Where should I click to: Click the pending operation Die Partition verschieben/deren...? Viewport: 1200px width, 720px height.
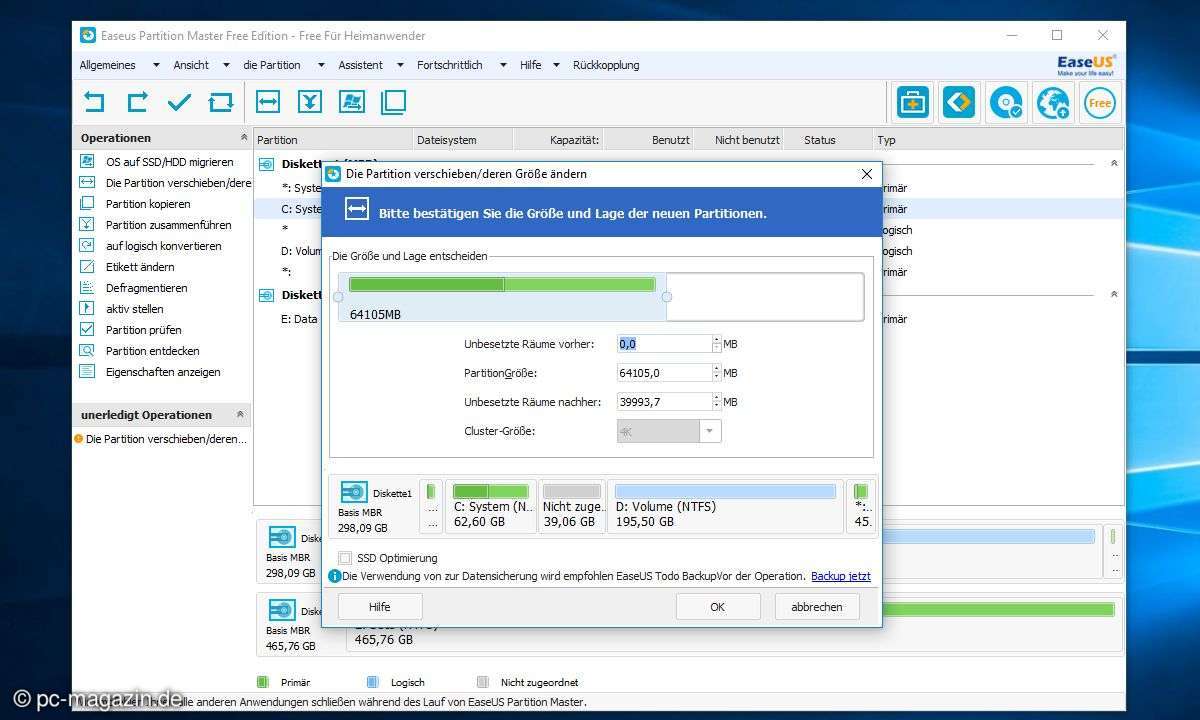[161, 439]
